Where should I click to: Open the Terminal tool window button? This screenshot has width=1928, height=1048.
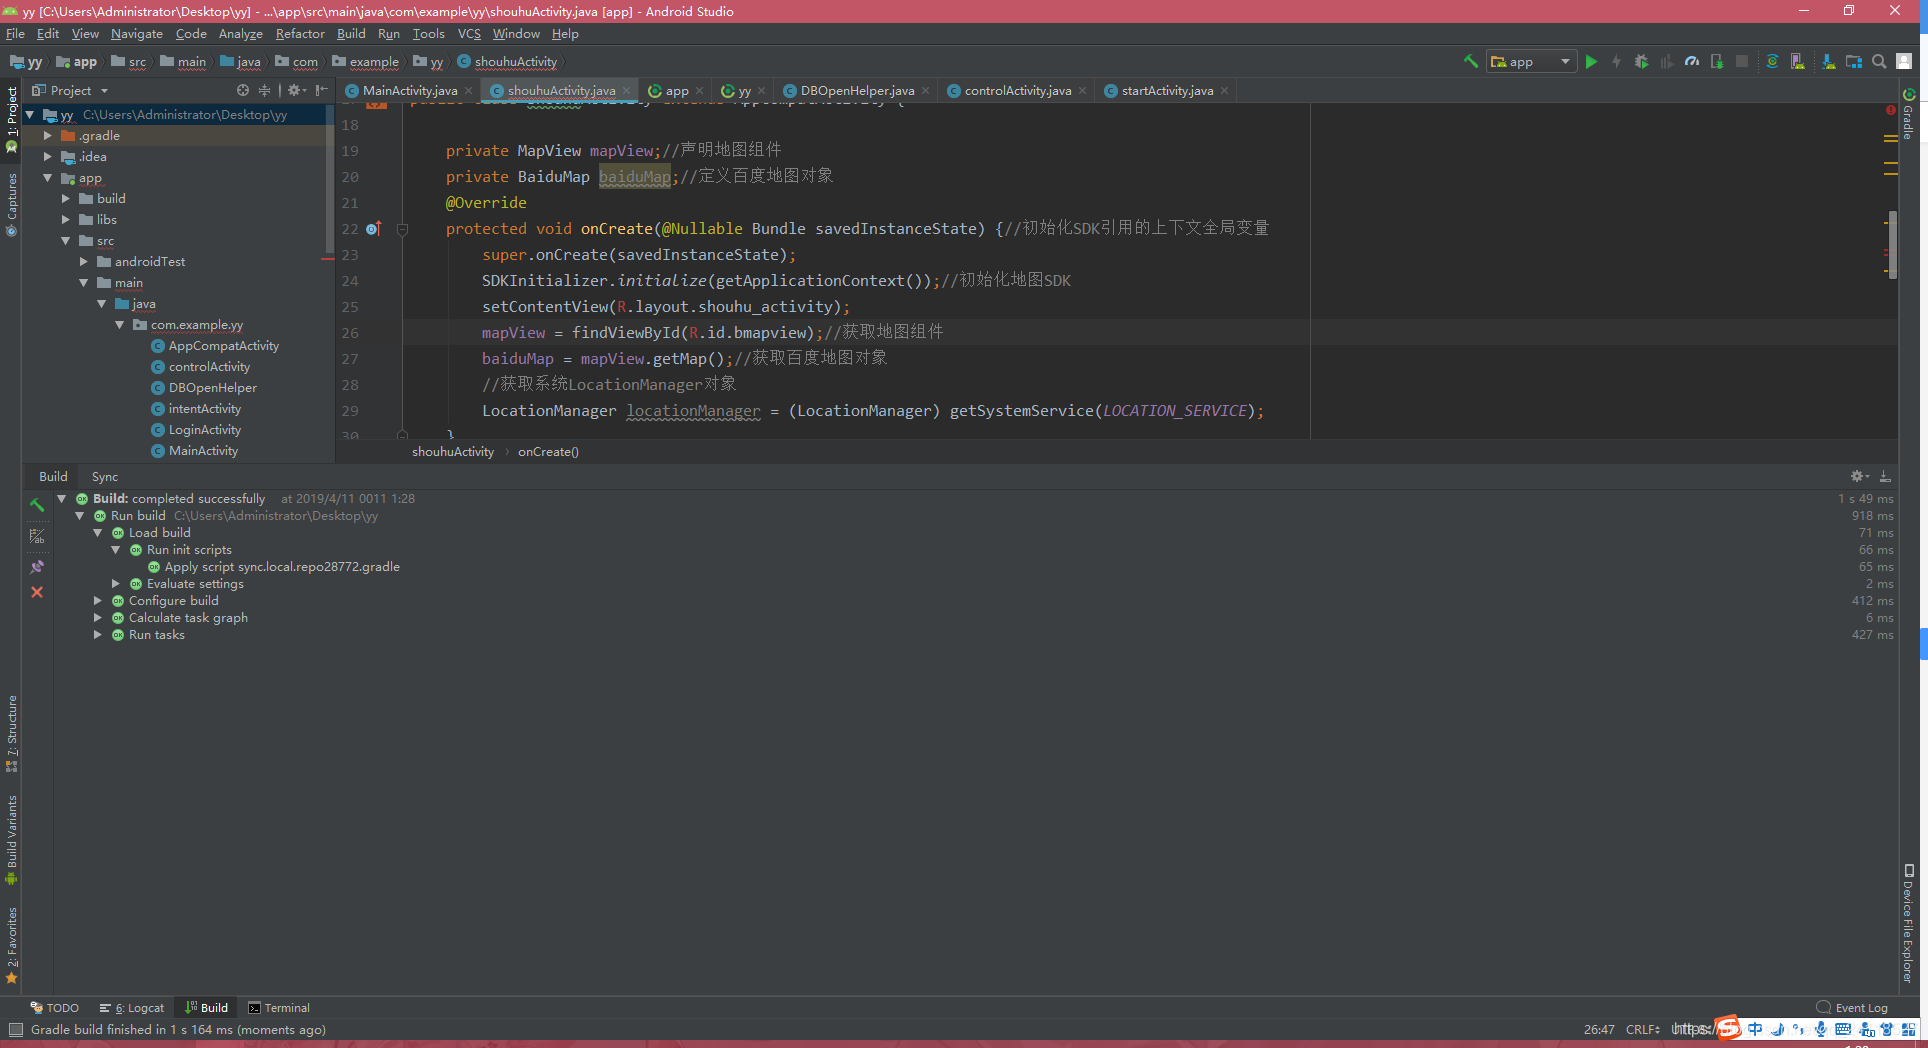click(279, 1008)
